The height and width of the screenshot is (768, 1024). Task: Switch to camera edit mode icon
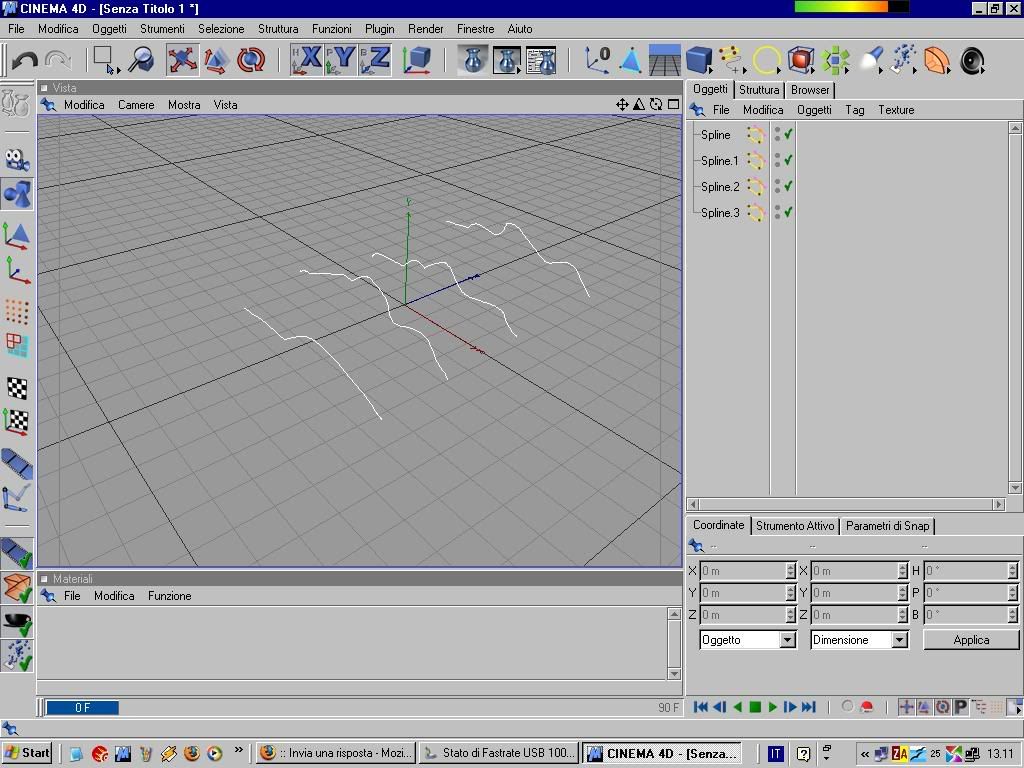17,160
